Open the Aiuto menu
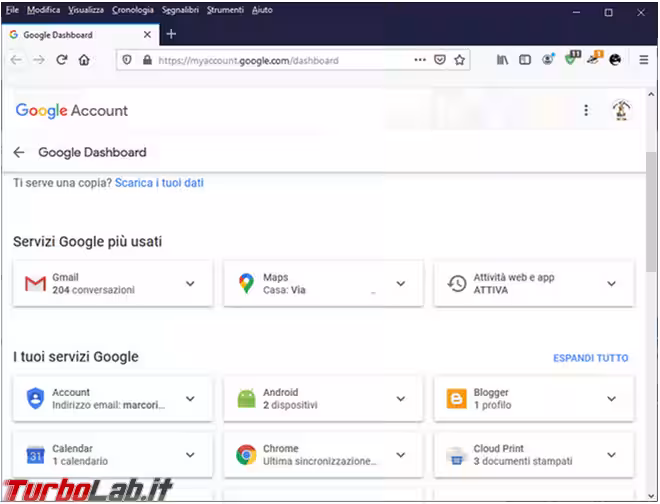The width and height of the screenshot is (660, 504). tap(262, 10)
